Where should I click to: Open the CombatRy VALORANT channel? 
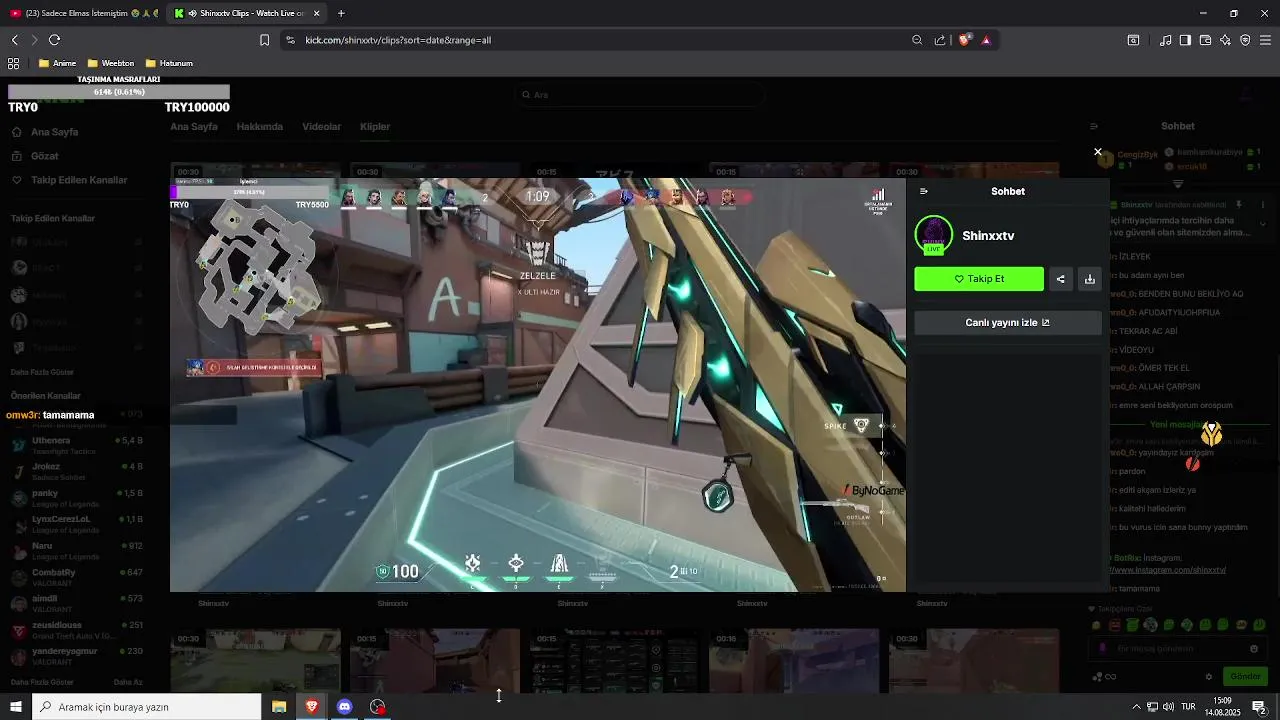[x=77, y=577]
